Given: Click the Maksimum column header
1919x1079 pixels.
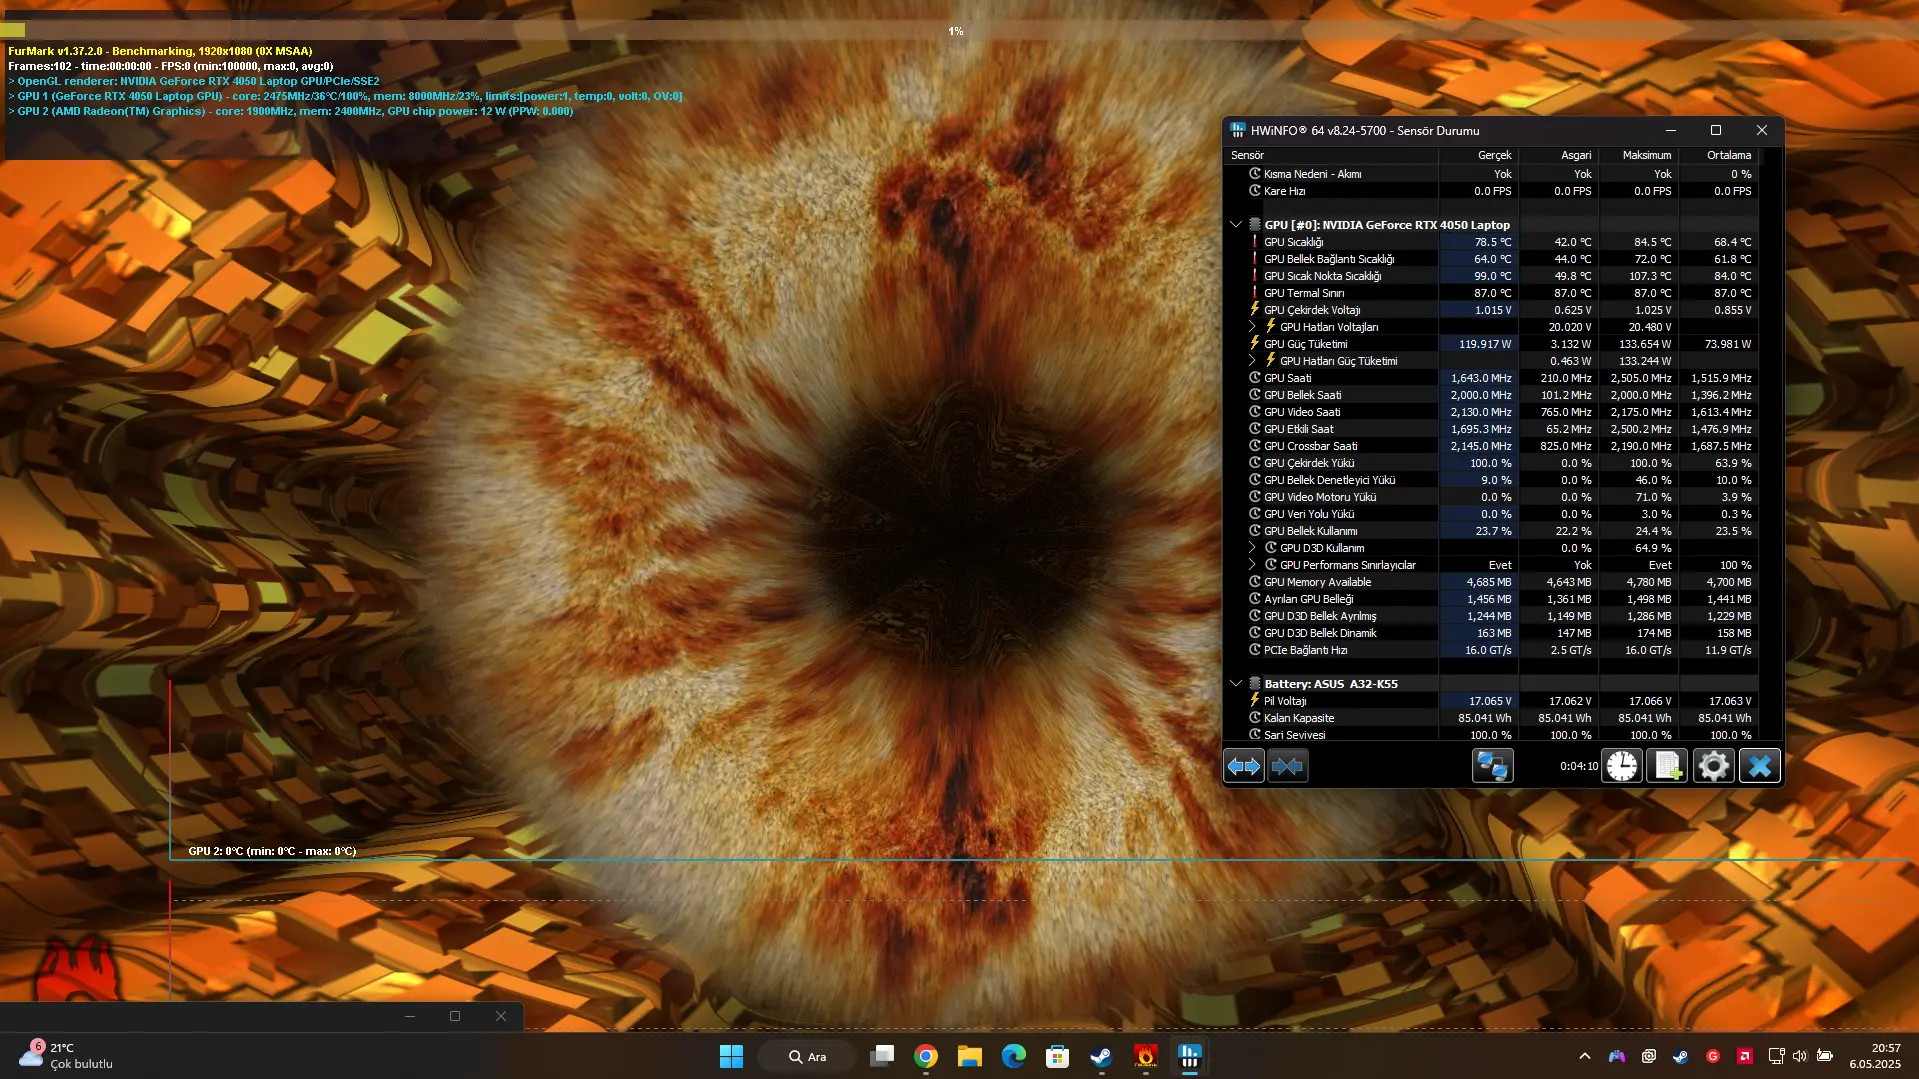Looking at the screenshot, I should pyautogui.click(x=1638, y=155).
